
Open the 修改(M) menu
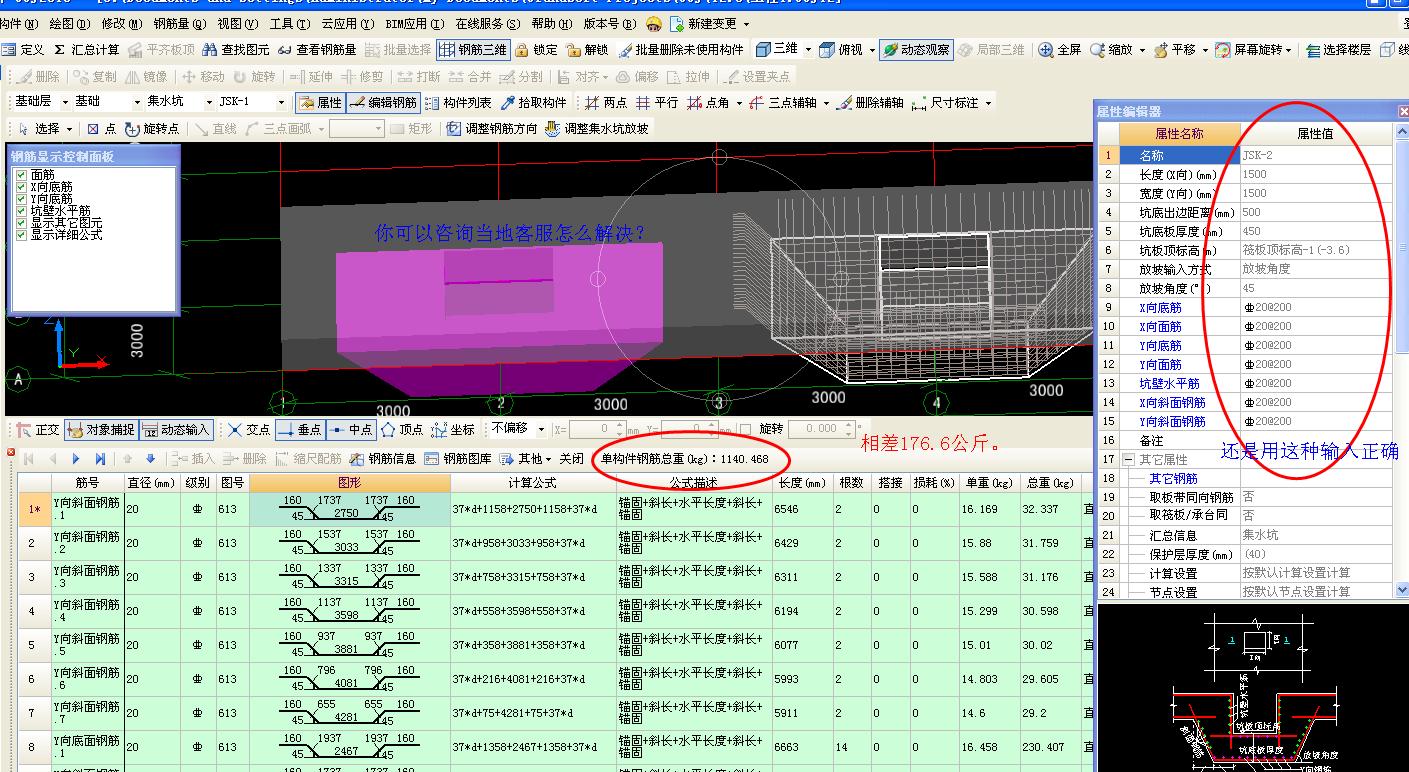[x=121, y=23]
